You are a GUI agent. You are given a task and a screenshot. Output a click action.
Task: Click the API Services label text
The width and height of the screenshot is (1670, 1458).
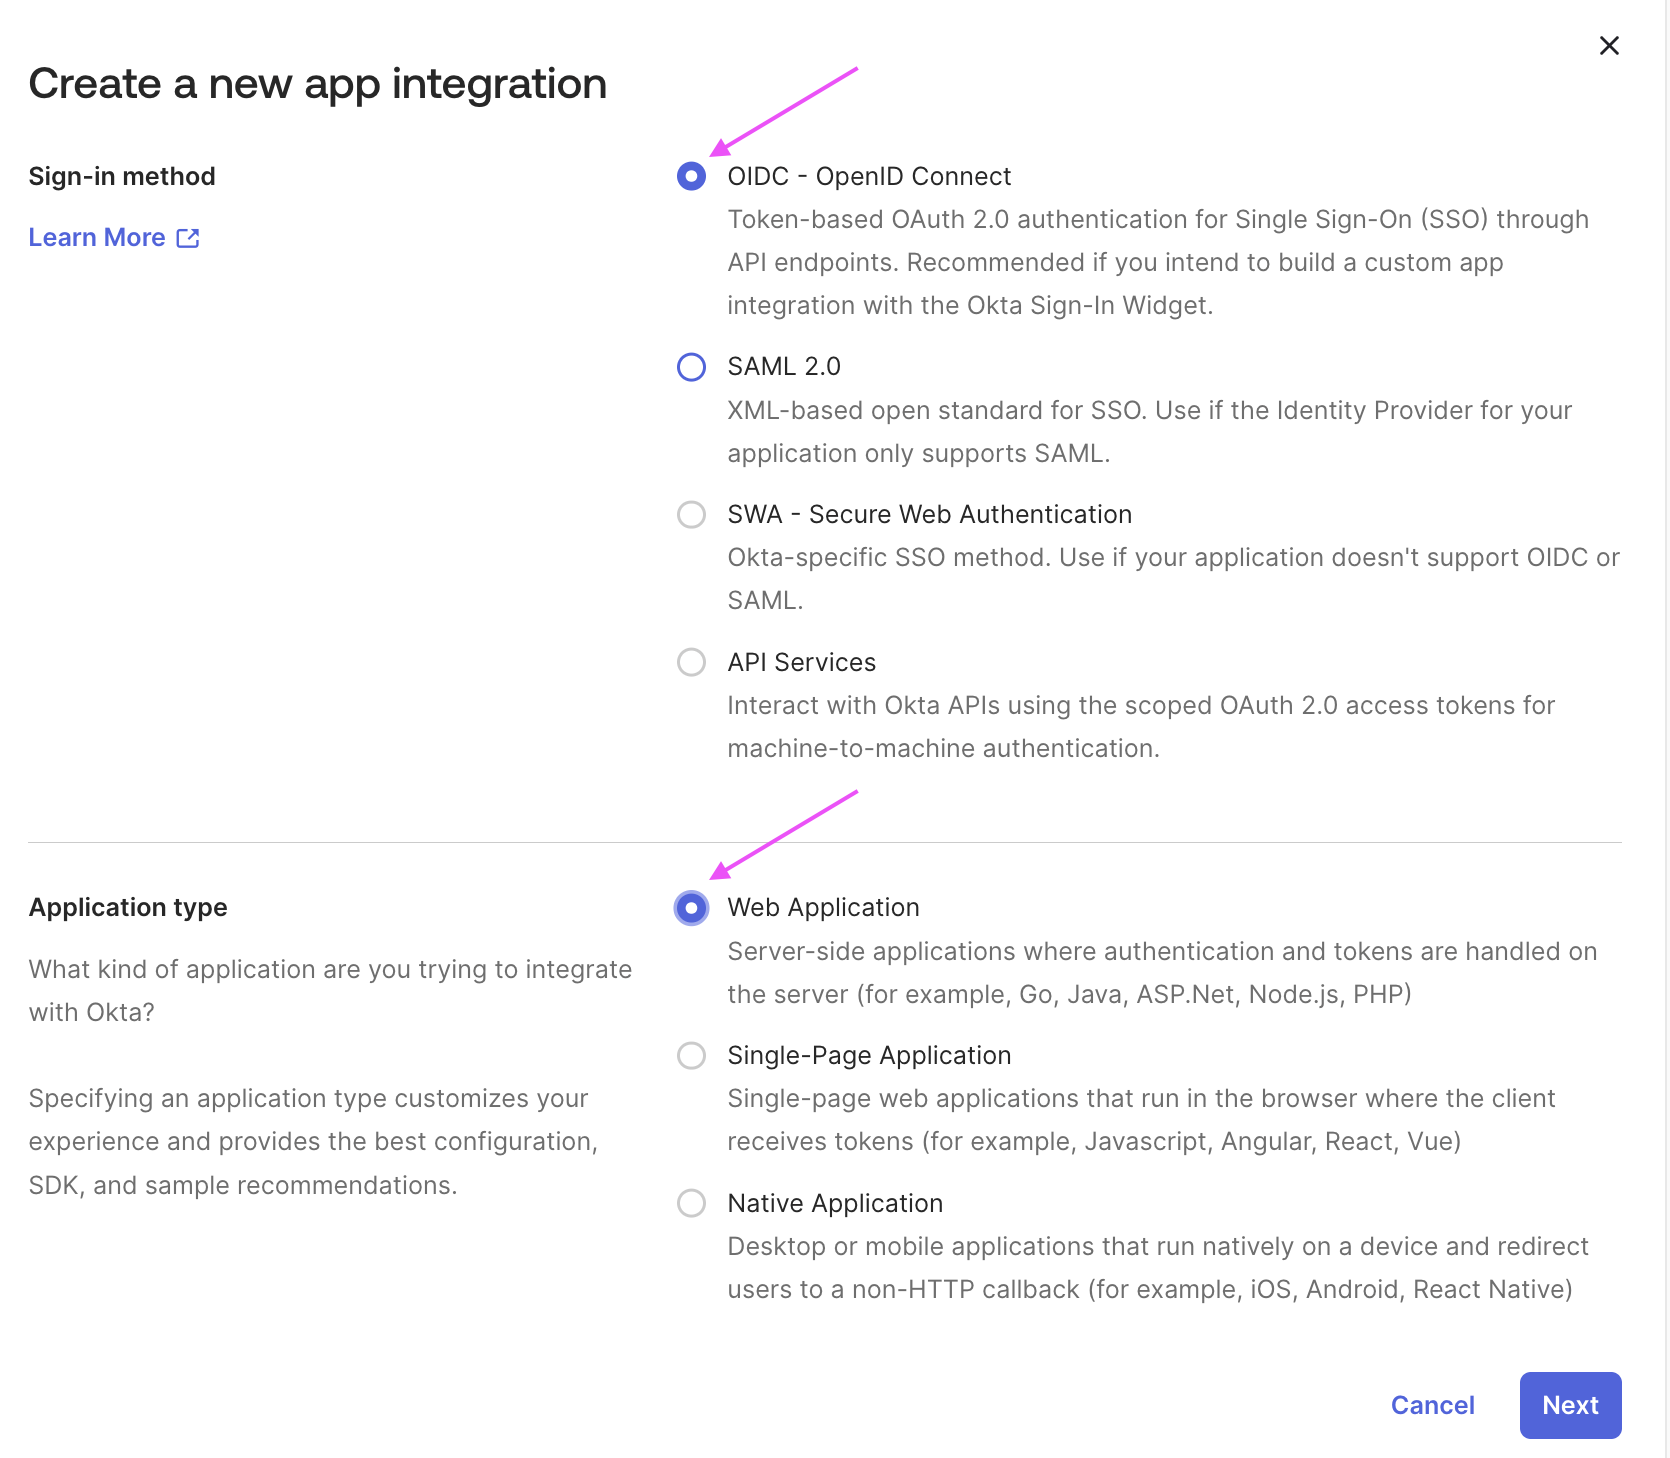click(801, 661)
